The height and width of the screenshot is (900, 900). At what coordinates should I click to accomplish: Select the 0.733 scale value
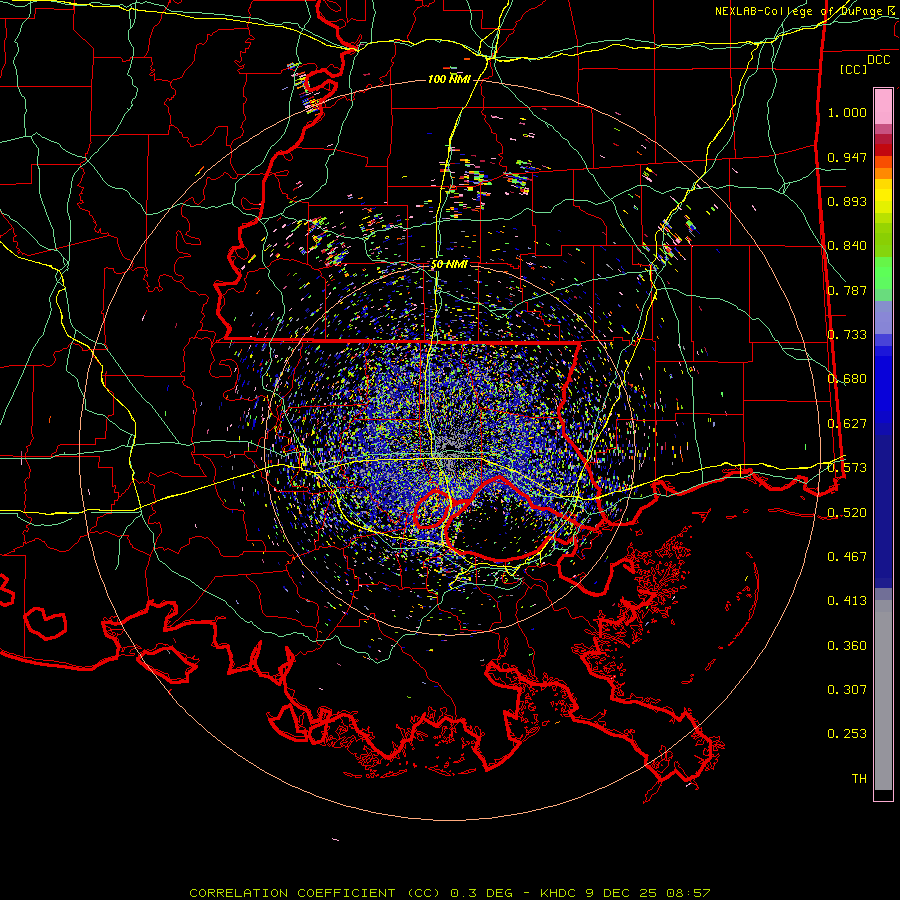click(x=847, y=335)
